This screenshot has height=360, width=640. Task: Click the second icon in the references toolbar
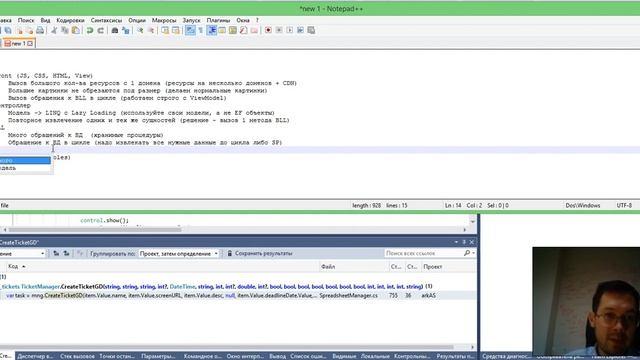(67, 253)
